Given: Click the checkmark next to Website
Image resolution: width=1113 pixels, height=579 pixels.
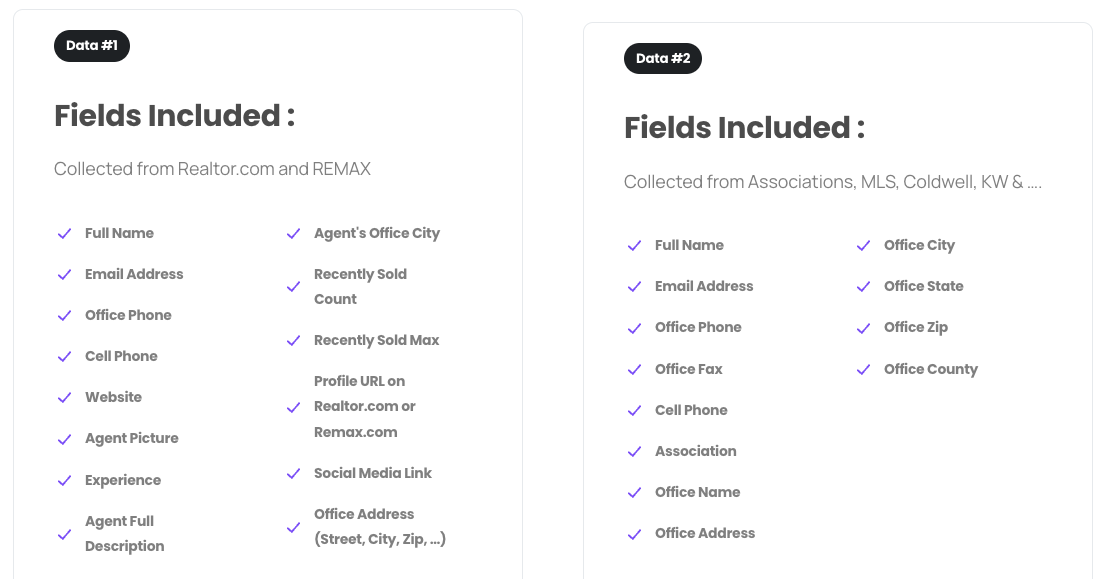Looking at the screenshot, I should point(65,397).
